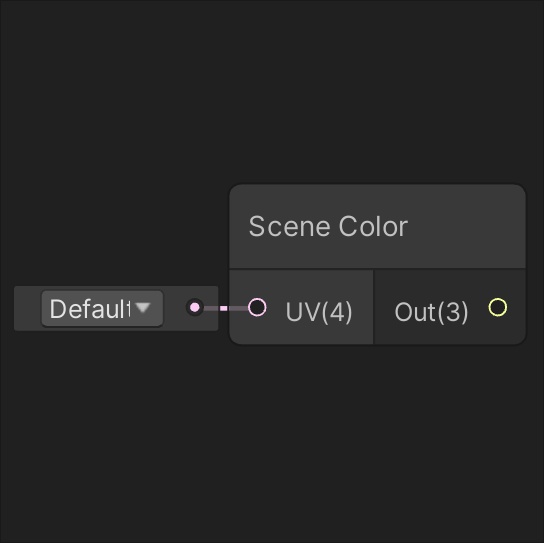Open the Default UV channel dropdown
This screenshot has width=544, height=543.
(102, 308)
